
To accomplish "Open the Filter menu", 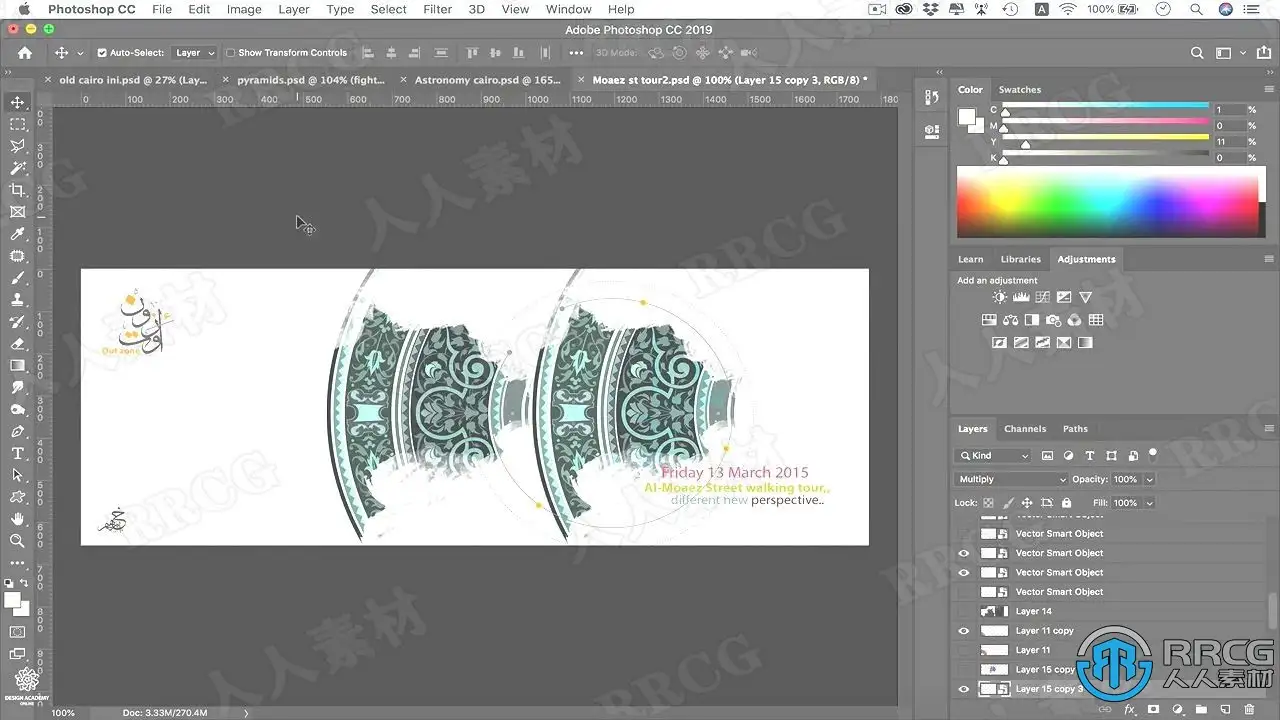I will (x=438, y=9).
